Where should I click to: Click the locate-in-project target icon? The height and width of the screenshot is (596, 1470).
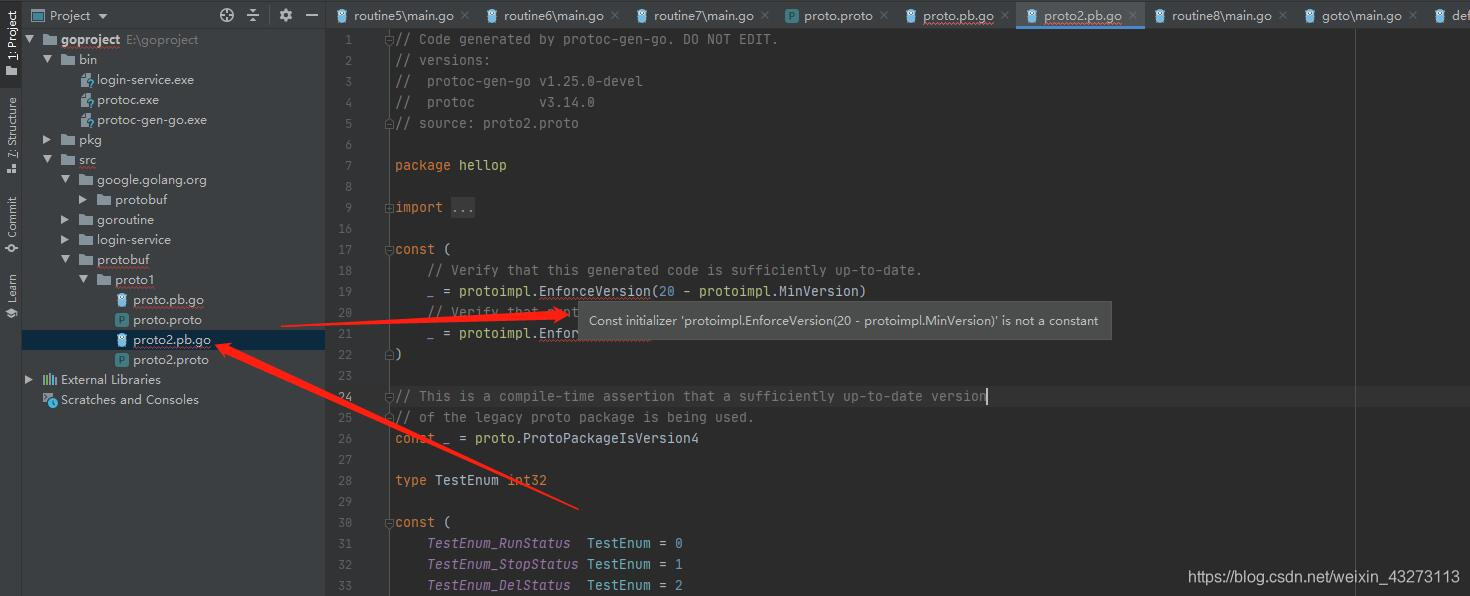227,15
